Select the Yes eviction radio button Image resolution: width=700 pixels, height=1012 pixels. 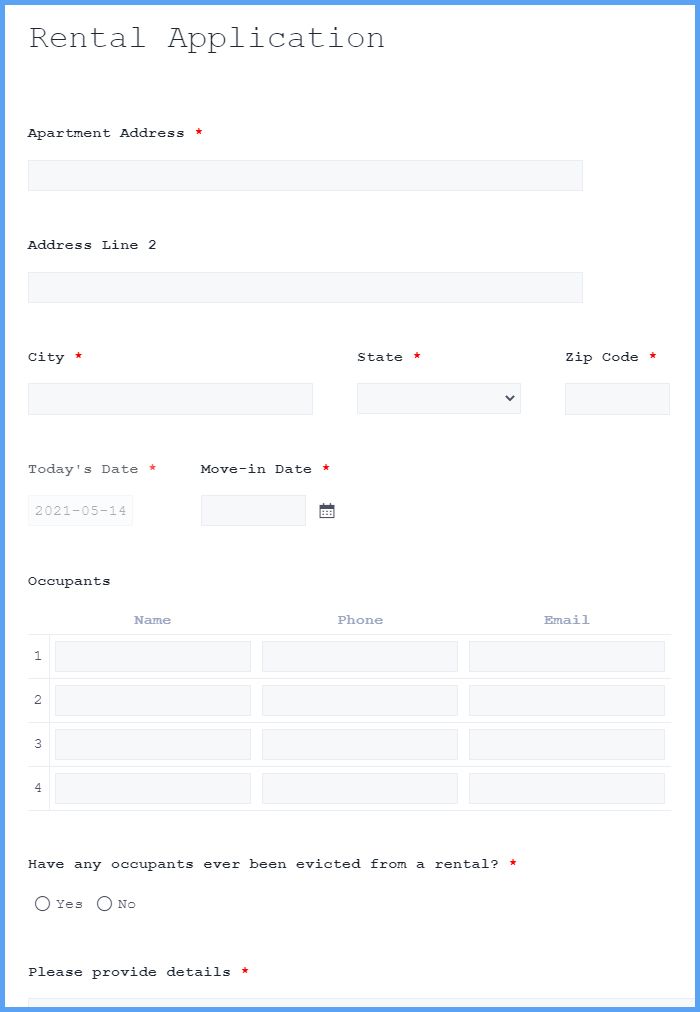[x=42, y=904]
